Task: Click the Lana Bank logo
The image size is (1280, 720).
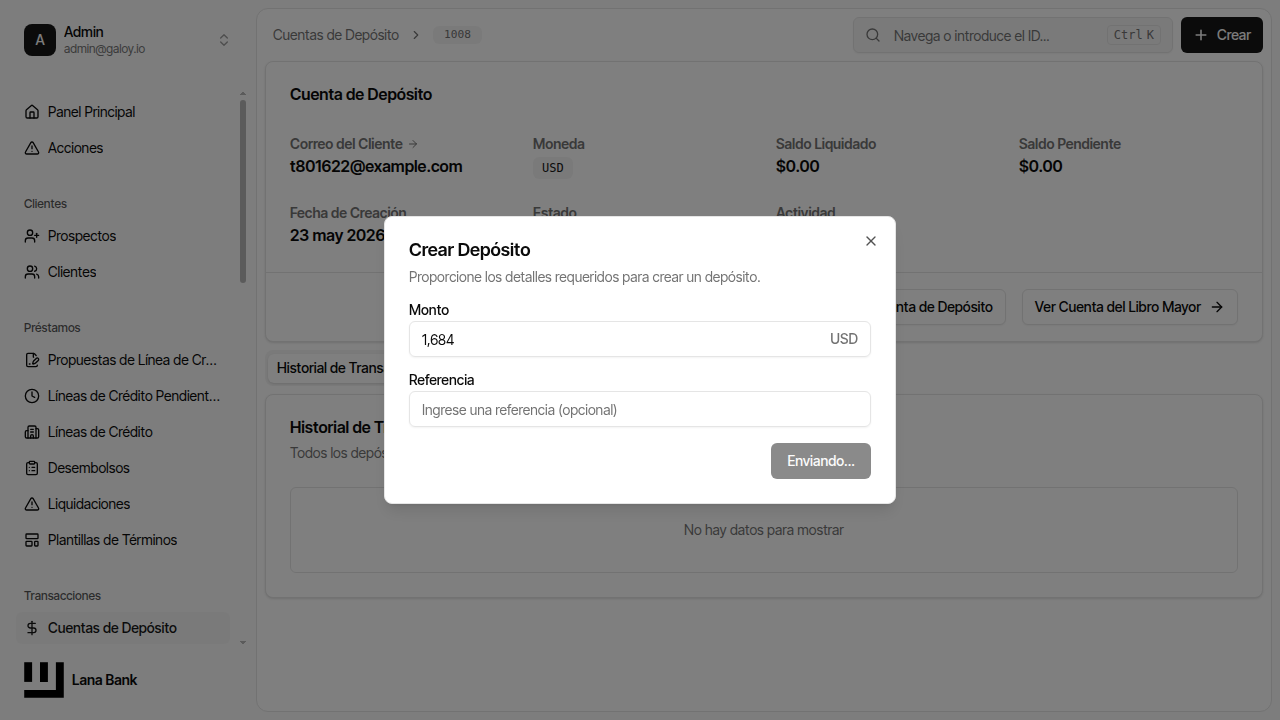Action: click(x=44, y=680)
